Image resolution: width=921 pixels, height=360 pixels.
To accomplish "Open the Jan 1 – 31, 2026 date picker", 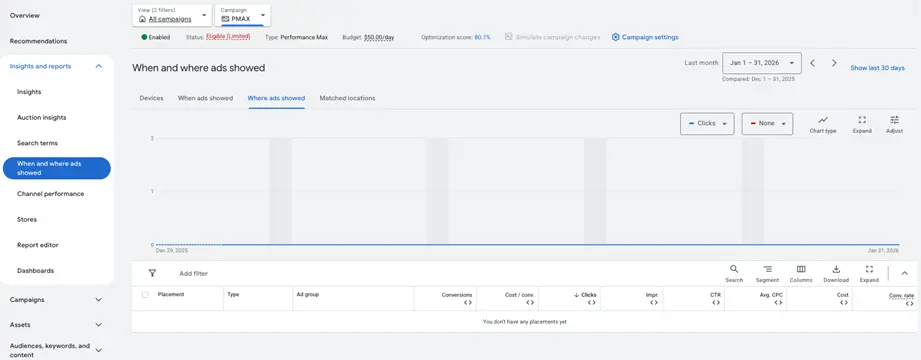I will 762,63.
